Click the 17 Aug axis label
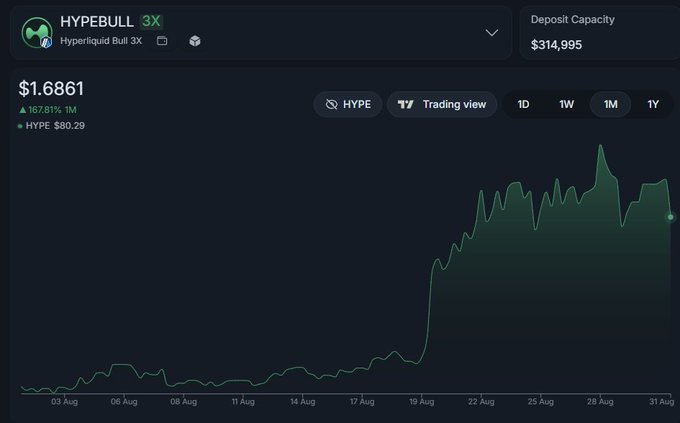 362,402
